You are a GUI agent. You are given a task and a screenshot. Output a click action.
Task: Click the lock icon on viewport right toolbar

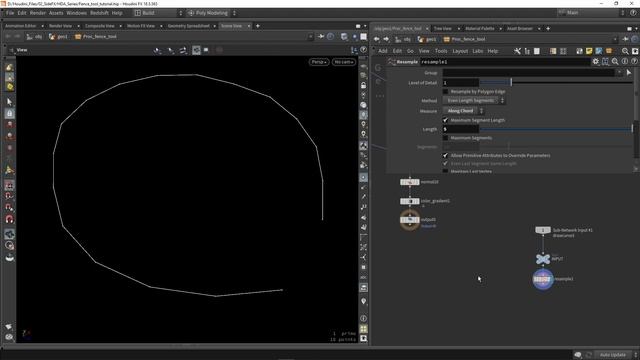pyautogui.click(x=363, y=86)
